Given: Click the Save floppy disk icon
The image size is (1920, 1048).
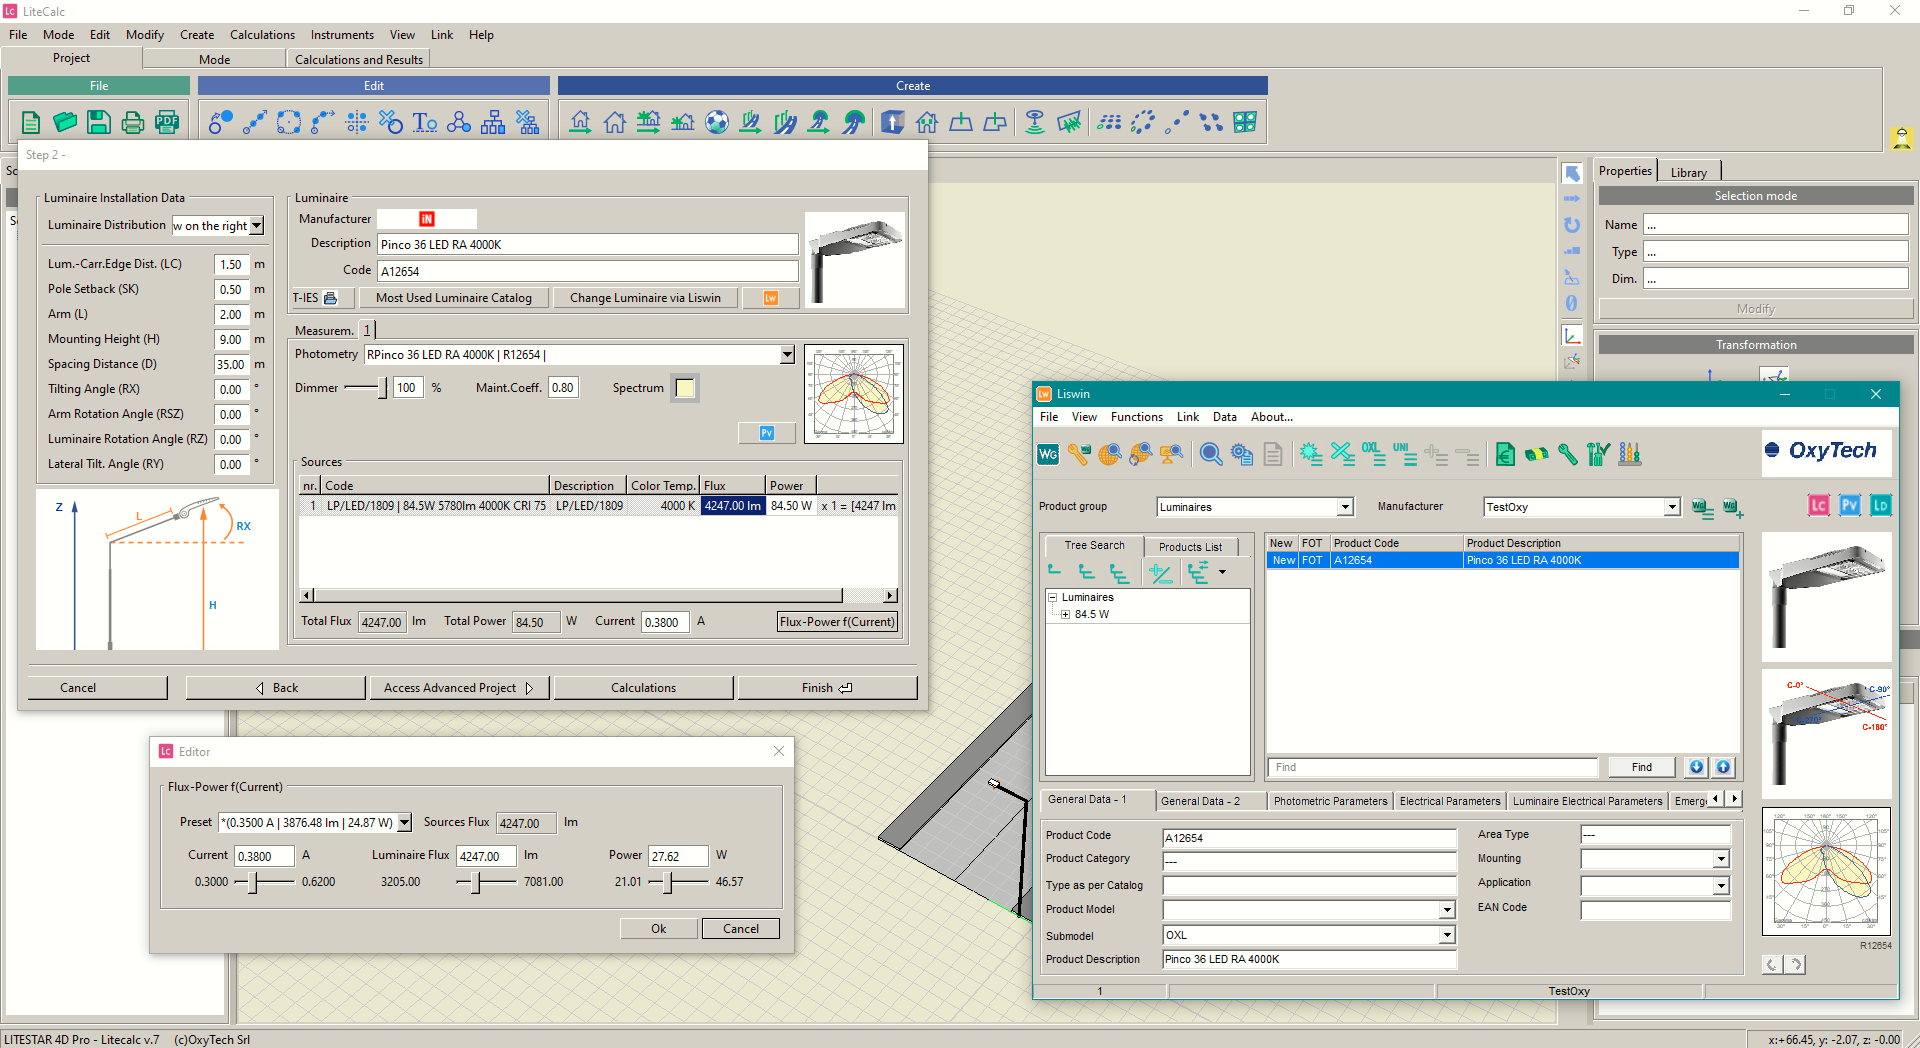Looking at the screenshot, I should 99,122.
